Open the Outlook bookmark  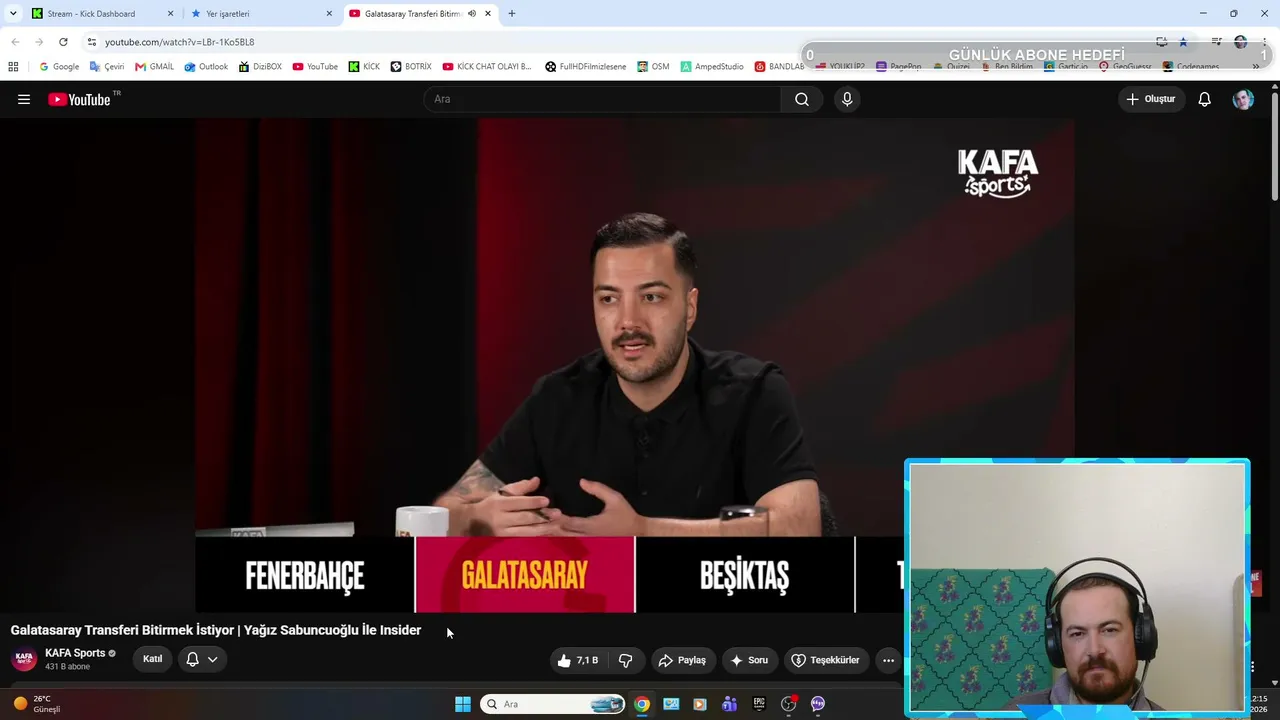tap(206, 67)
